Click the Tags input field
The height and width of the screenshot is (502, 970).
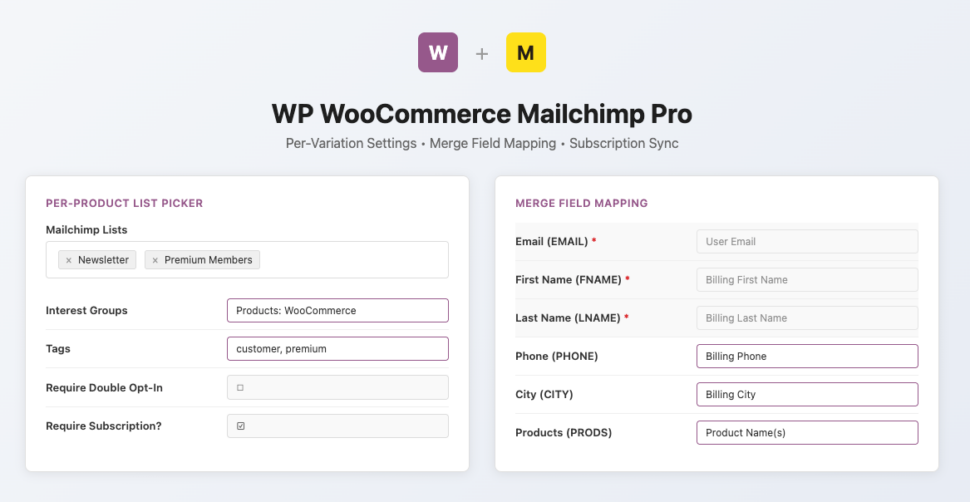click(337, 349)
